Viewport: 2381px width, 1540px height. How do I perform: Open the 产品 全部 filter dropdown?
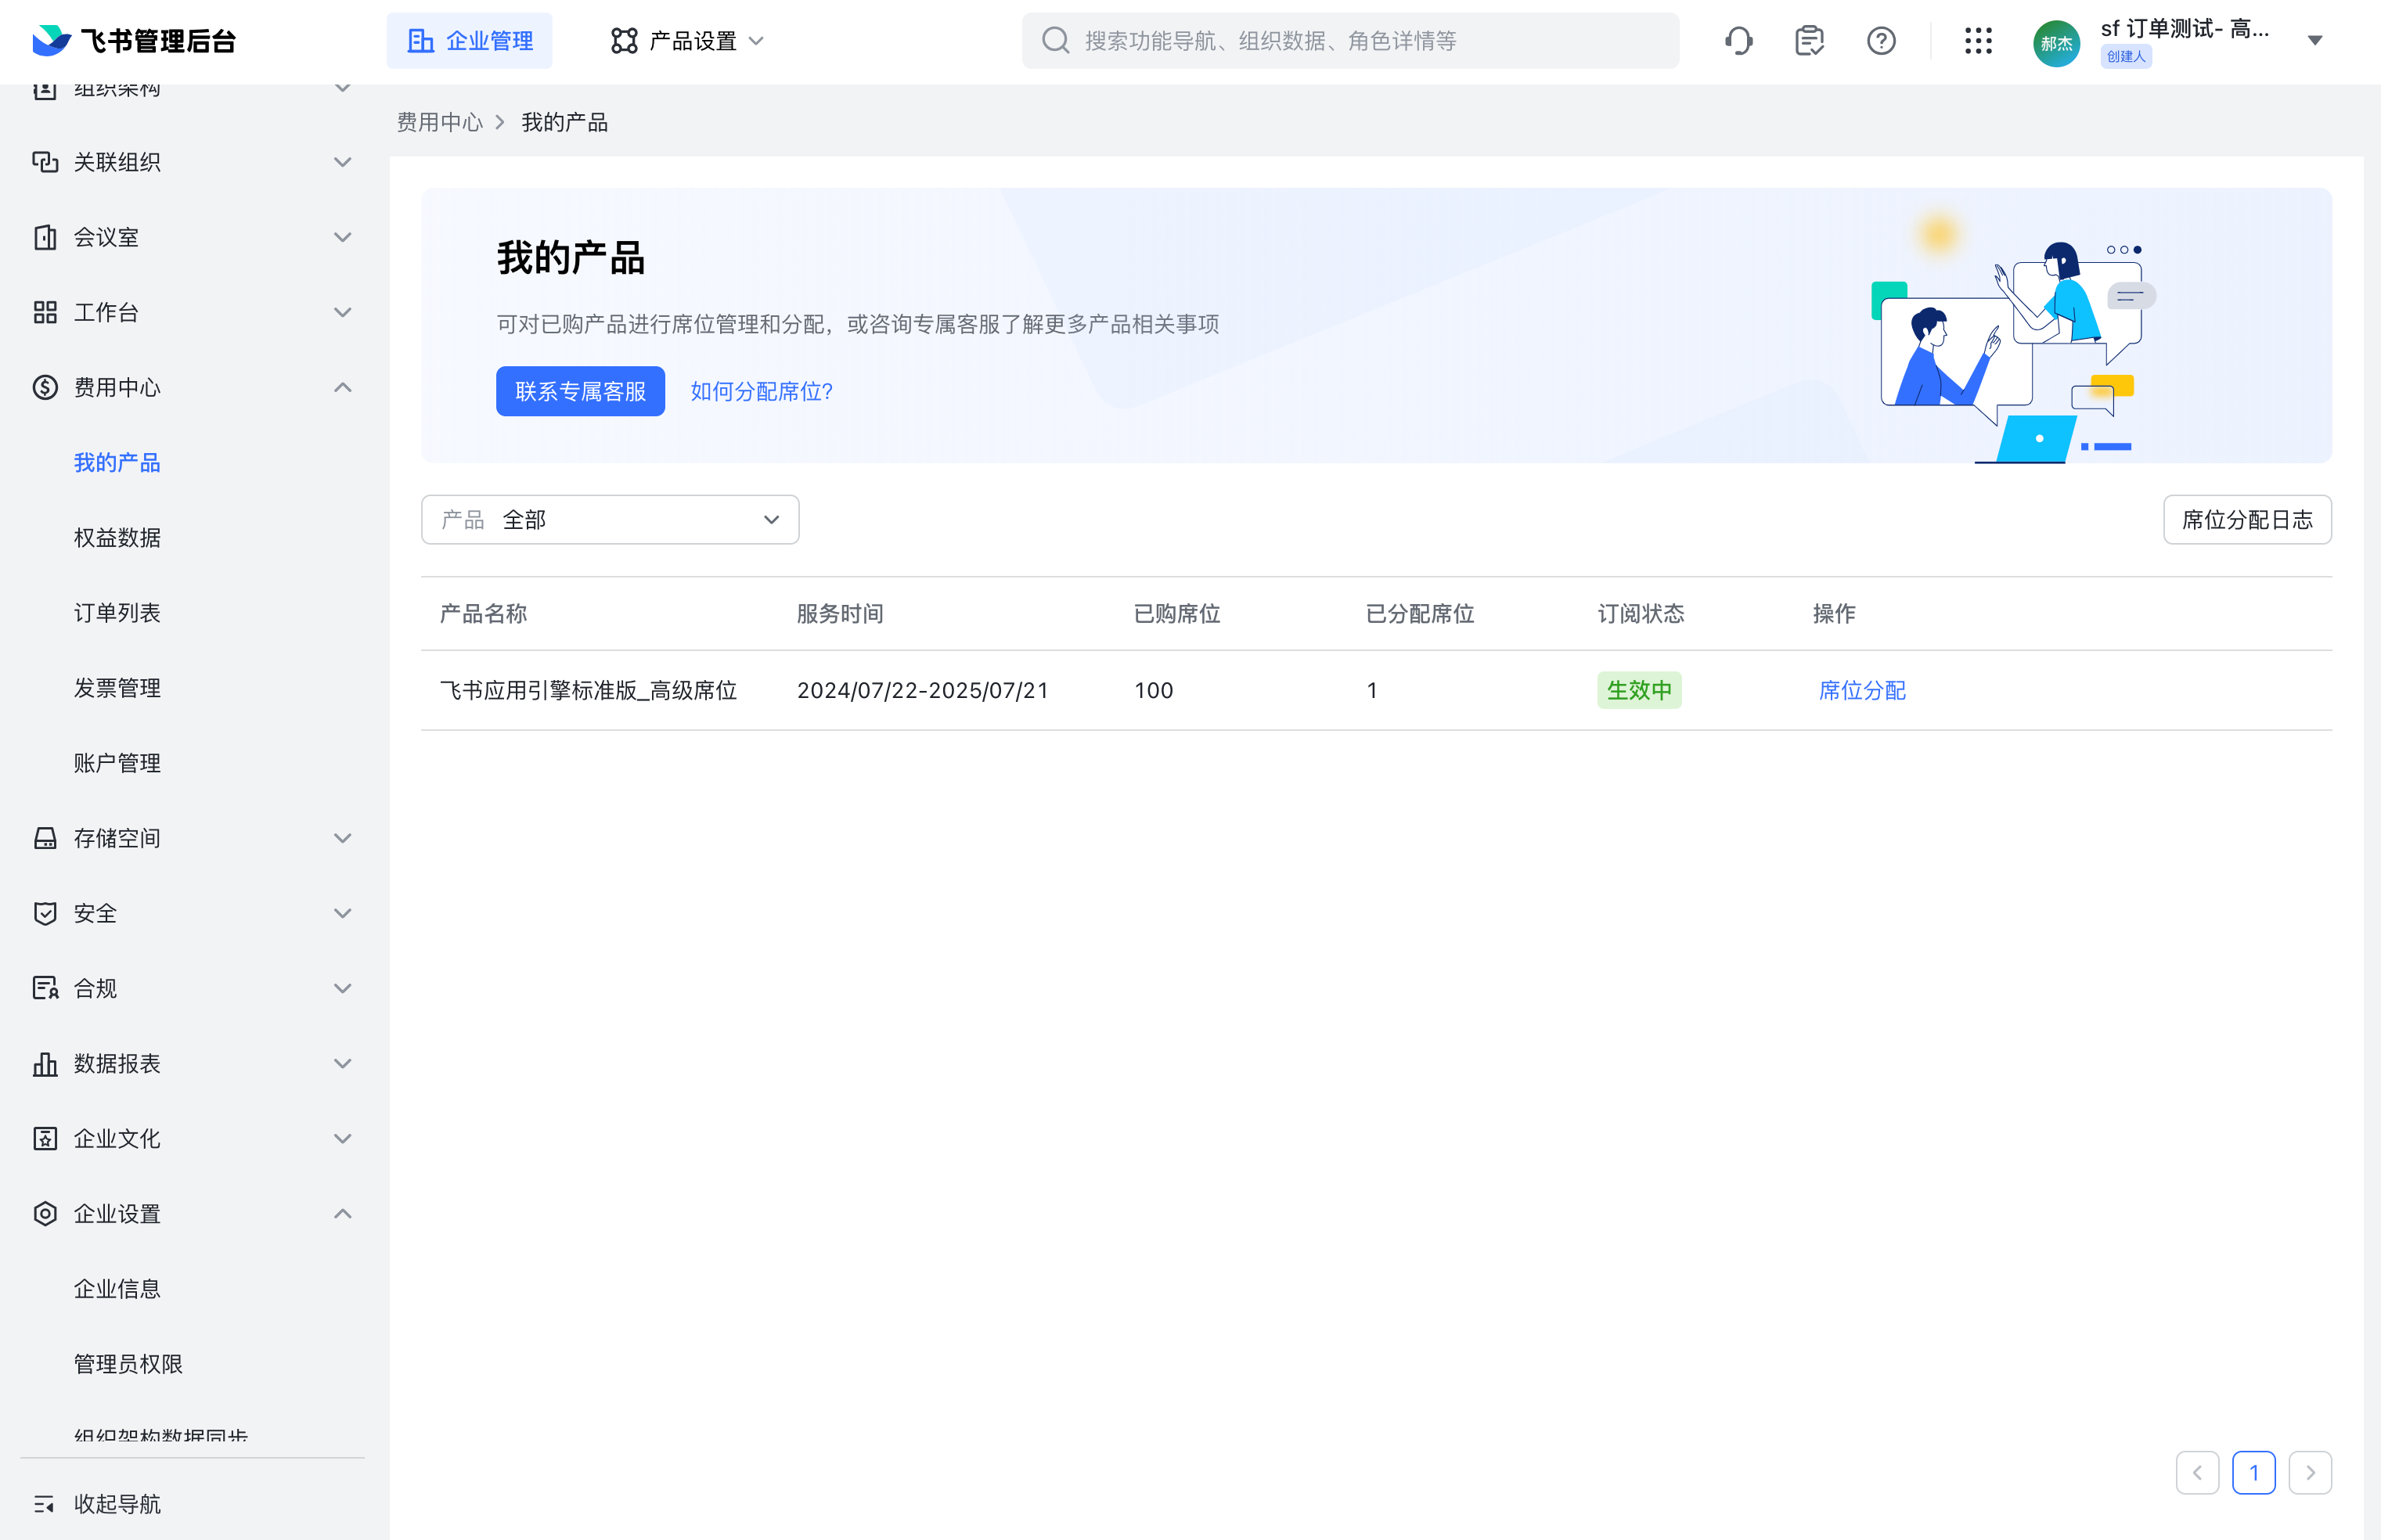coord(610,520)
